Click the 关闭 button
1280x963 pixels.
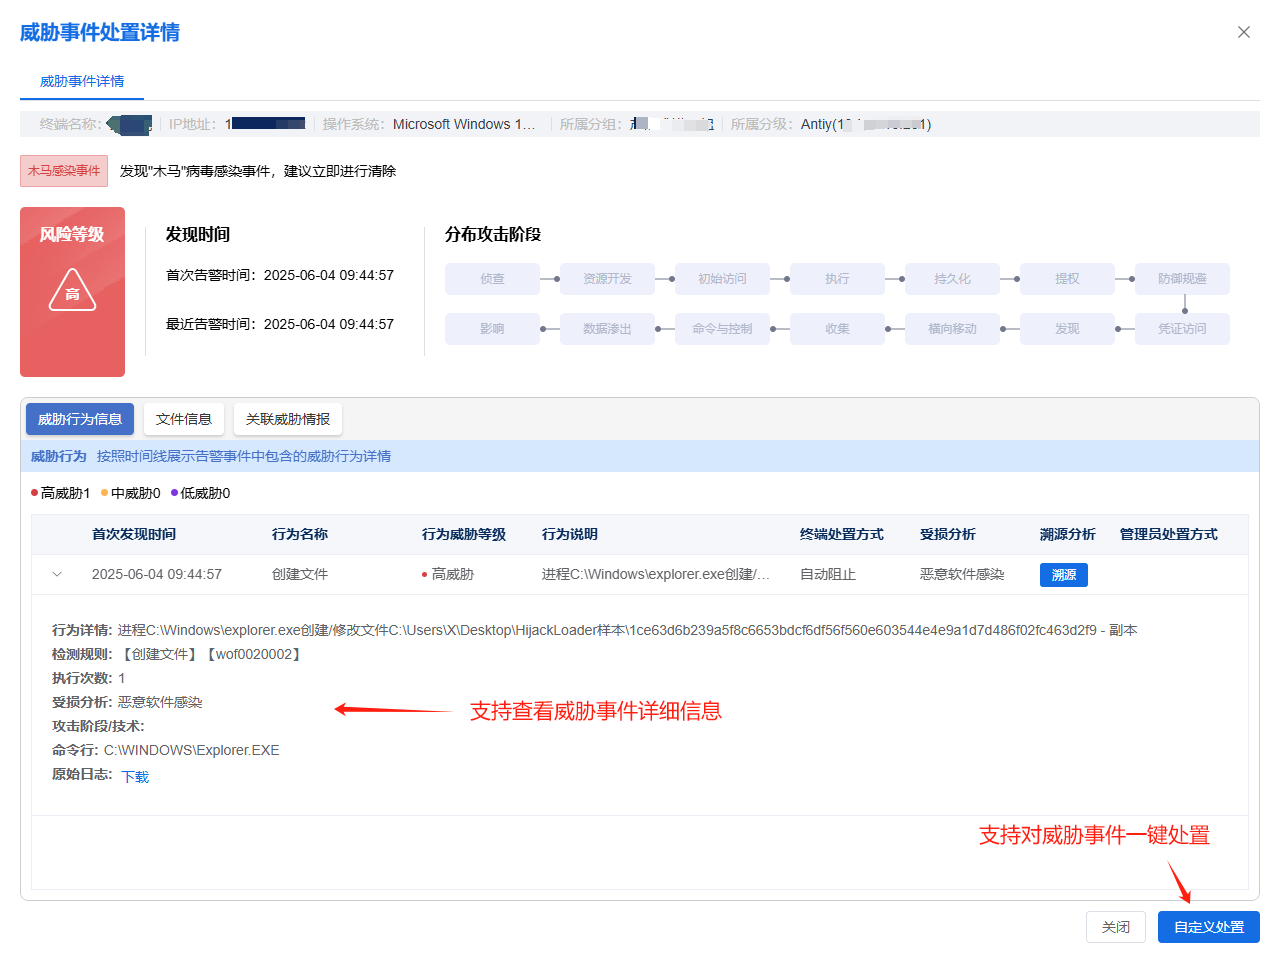click(x=1115, y=927)
